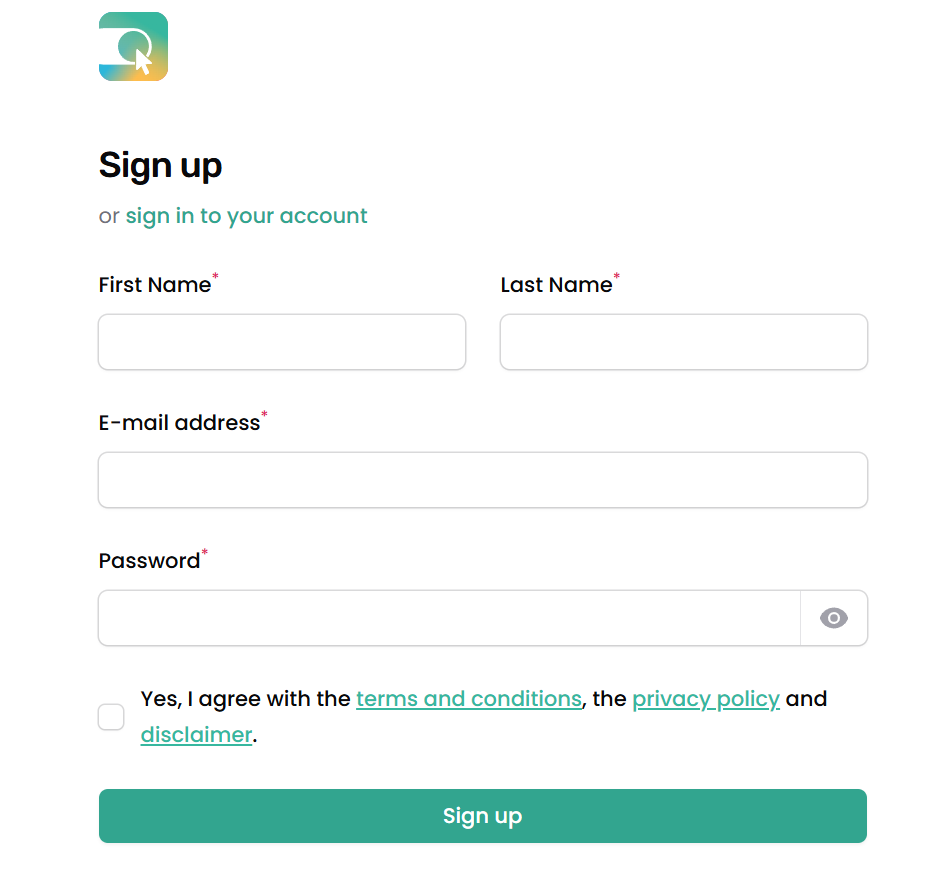Click the "Yes, I agree with the" text
This screenshot has height=873, width=933.
[x=246, y=699]
